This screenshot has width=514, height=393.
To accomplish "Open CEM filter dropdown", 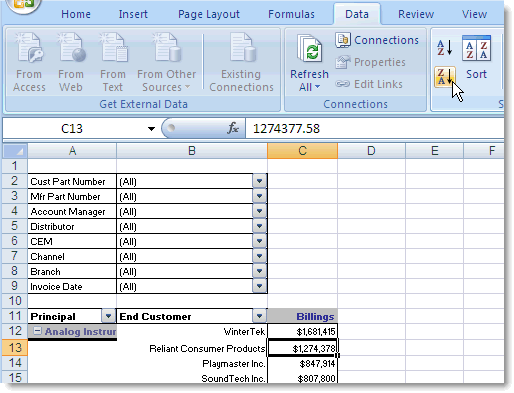I will pos(259,241).
